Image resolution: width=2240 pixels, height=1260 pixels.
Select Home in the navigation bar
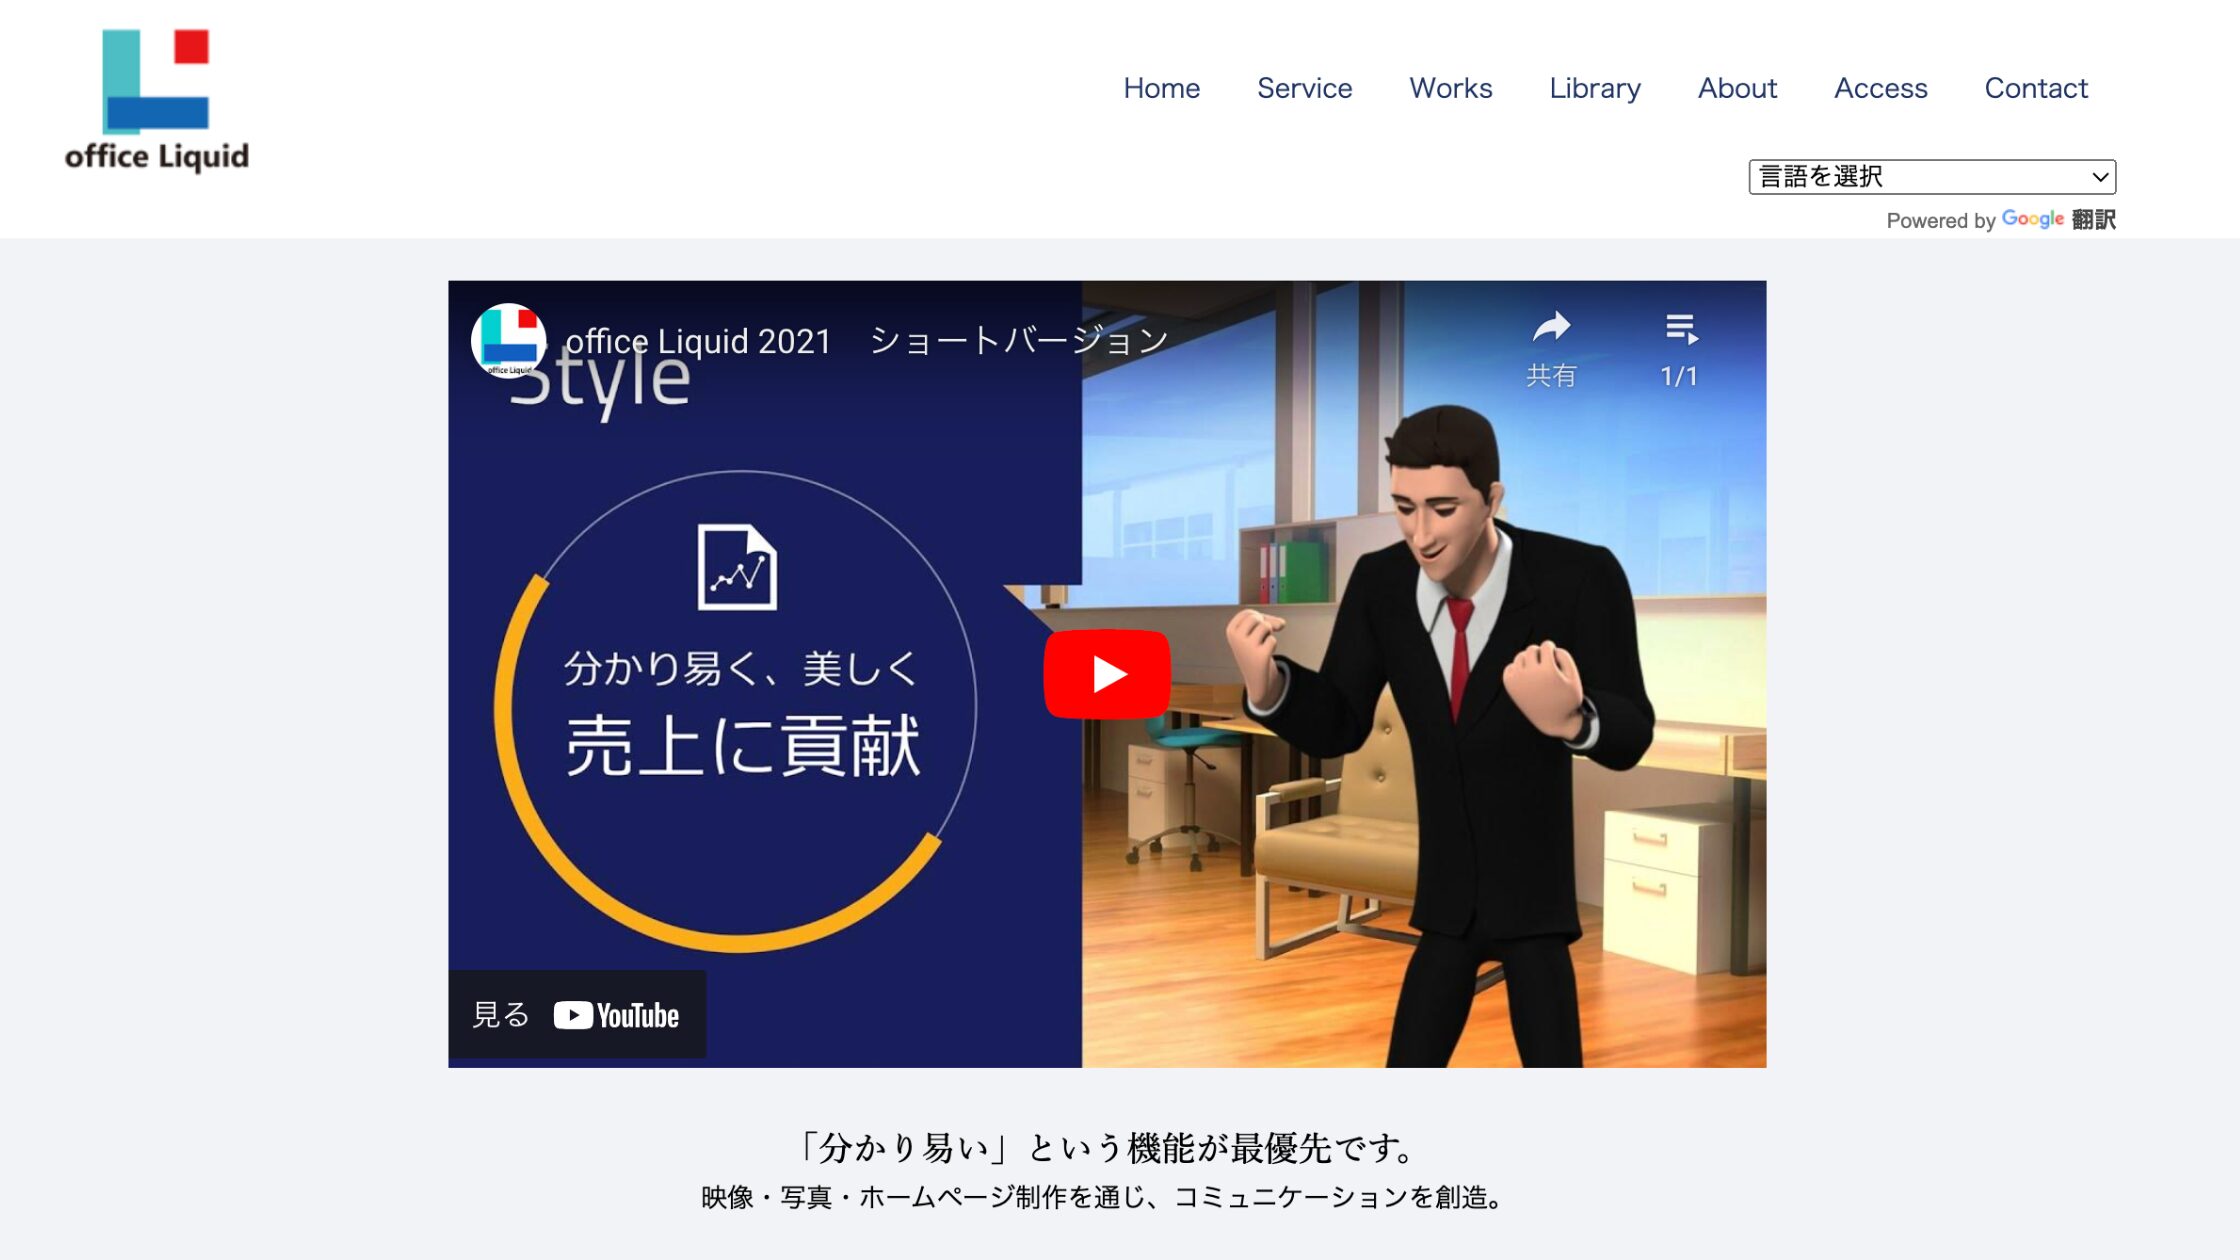click(1162, 88)
